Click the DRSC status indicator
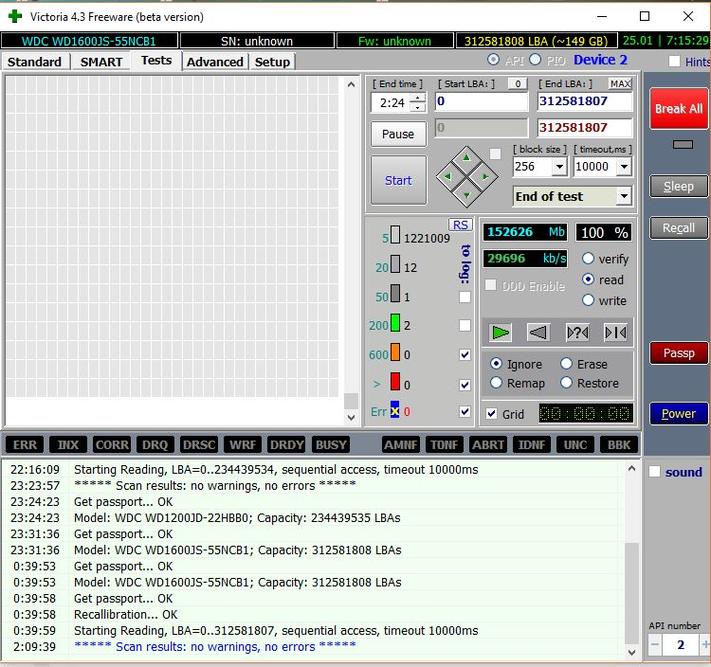711x667 pixels. (199, 445)
